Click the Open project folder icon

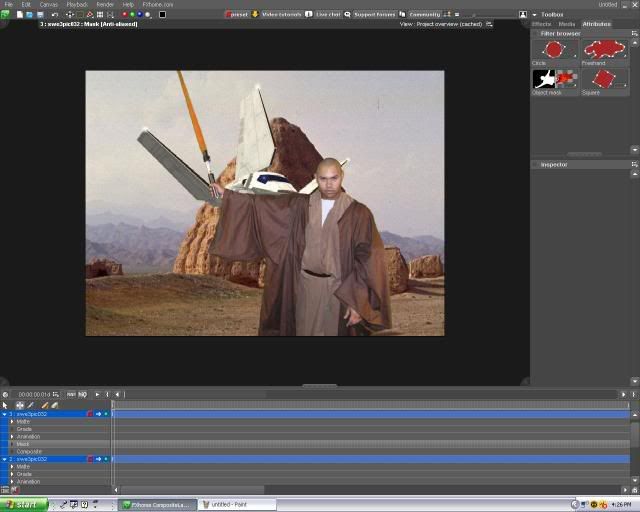coord(29,15)
